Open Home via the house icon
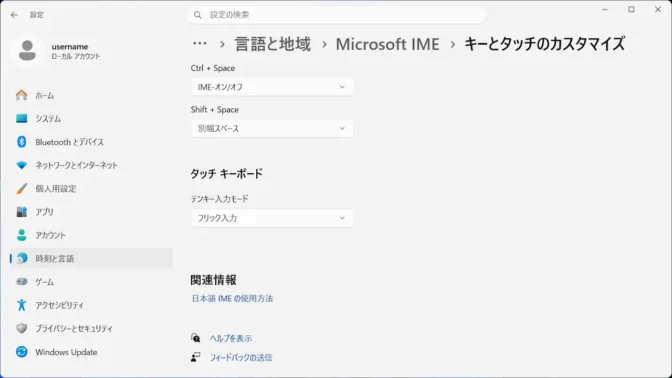This screenshot has width=672, height=378. pyautogui.click(x=21, y=95)
